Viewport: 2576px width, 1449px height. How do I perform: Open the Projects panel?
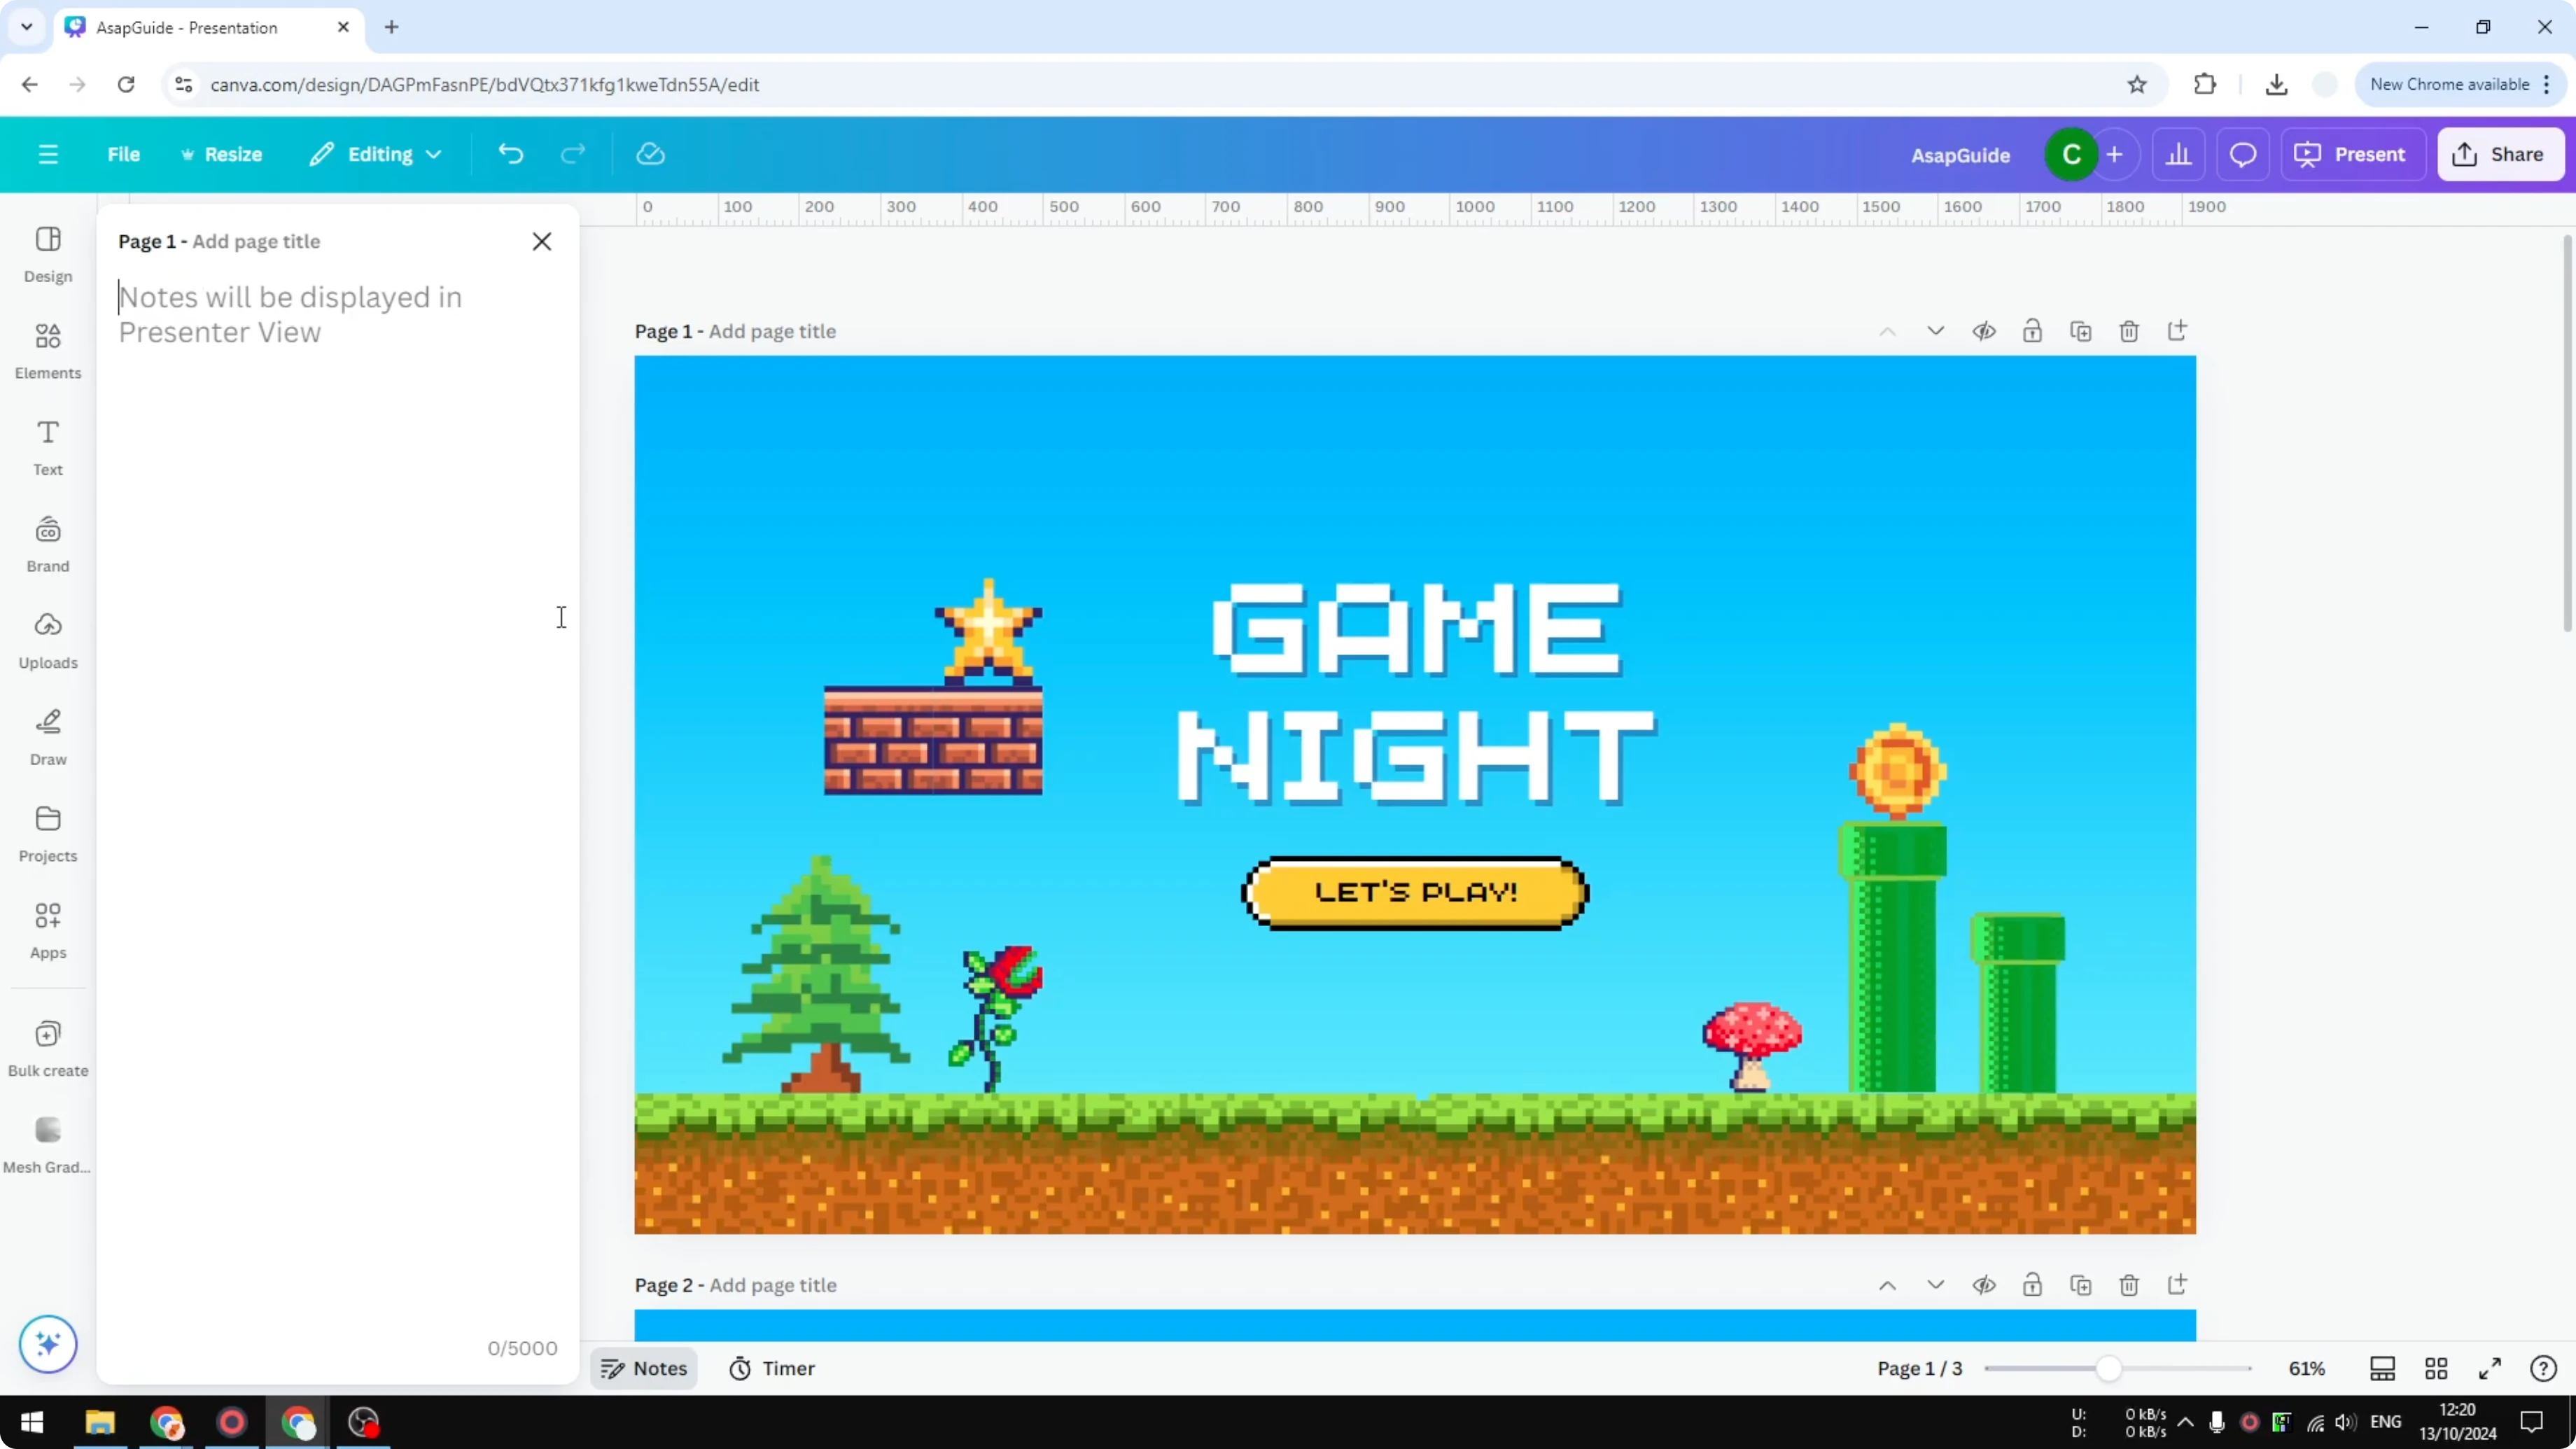coord(48,834)
